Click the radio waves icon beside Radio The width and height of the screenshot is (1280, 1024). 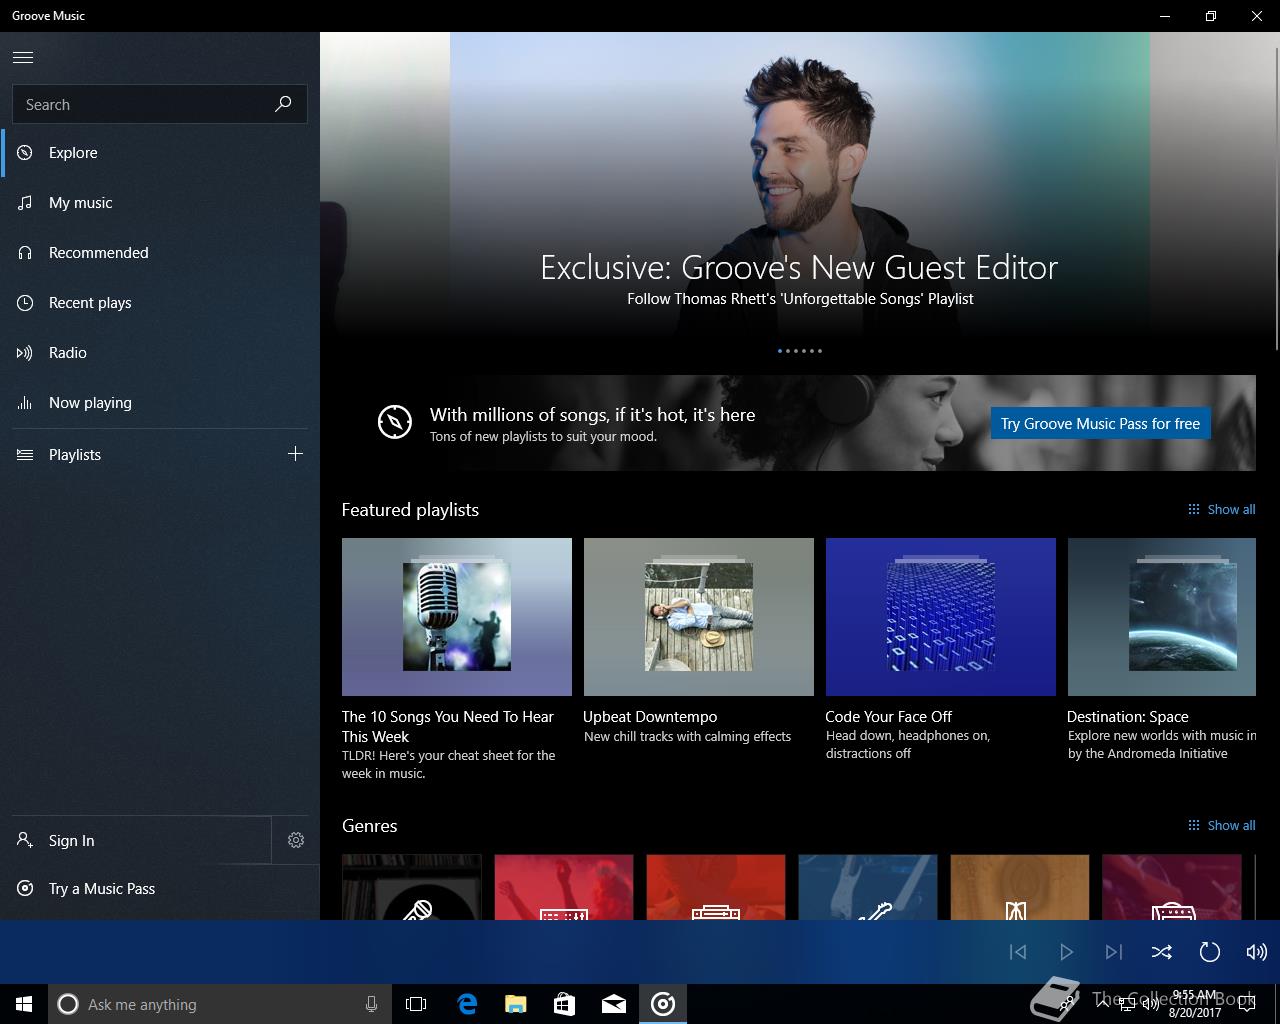coord(25,353)
